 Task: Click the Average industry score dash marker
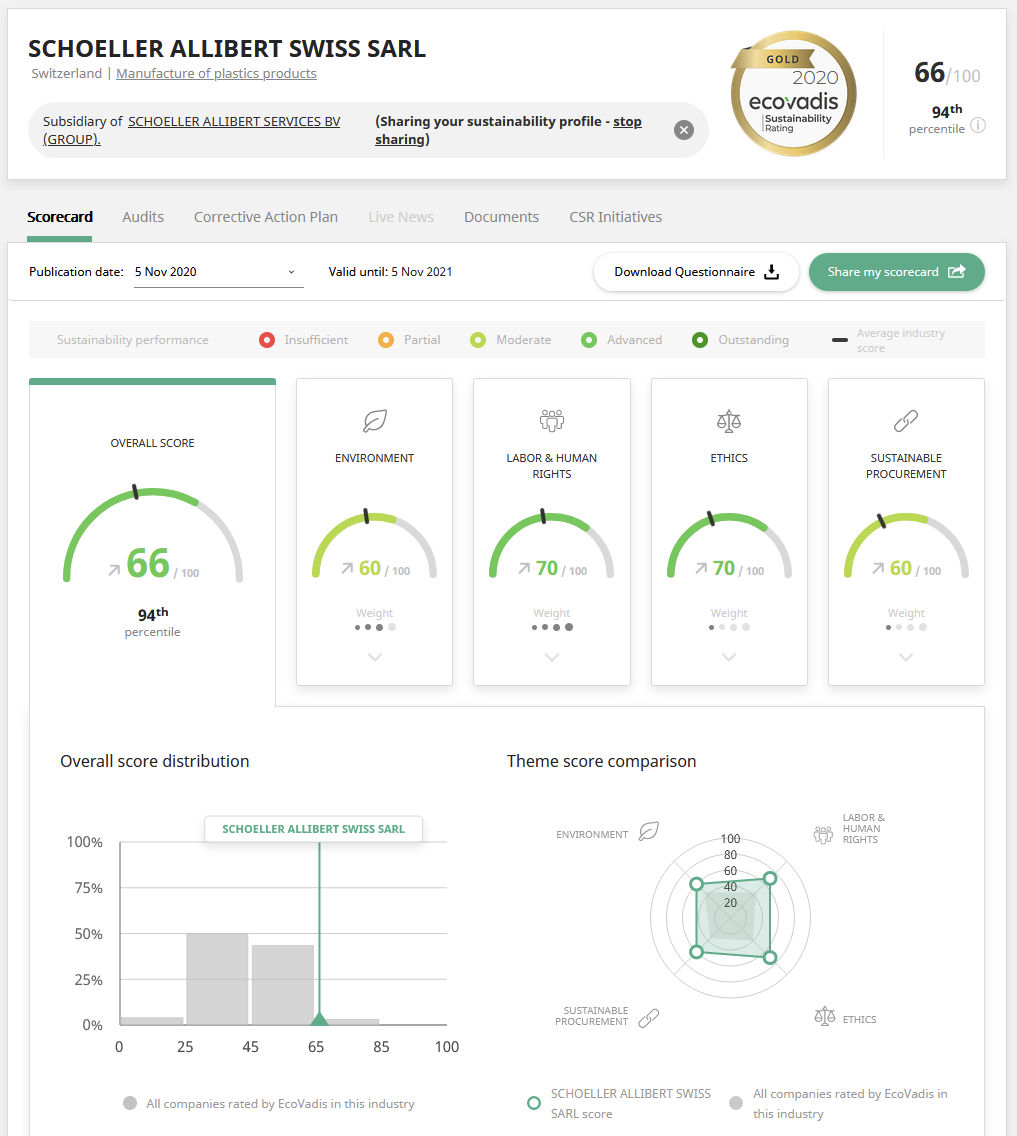pyautogui.click(x=840, y=340)
